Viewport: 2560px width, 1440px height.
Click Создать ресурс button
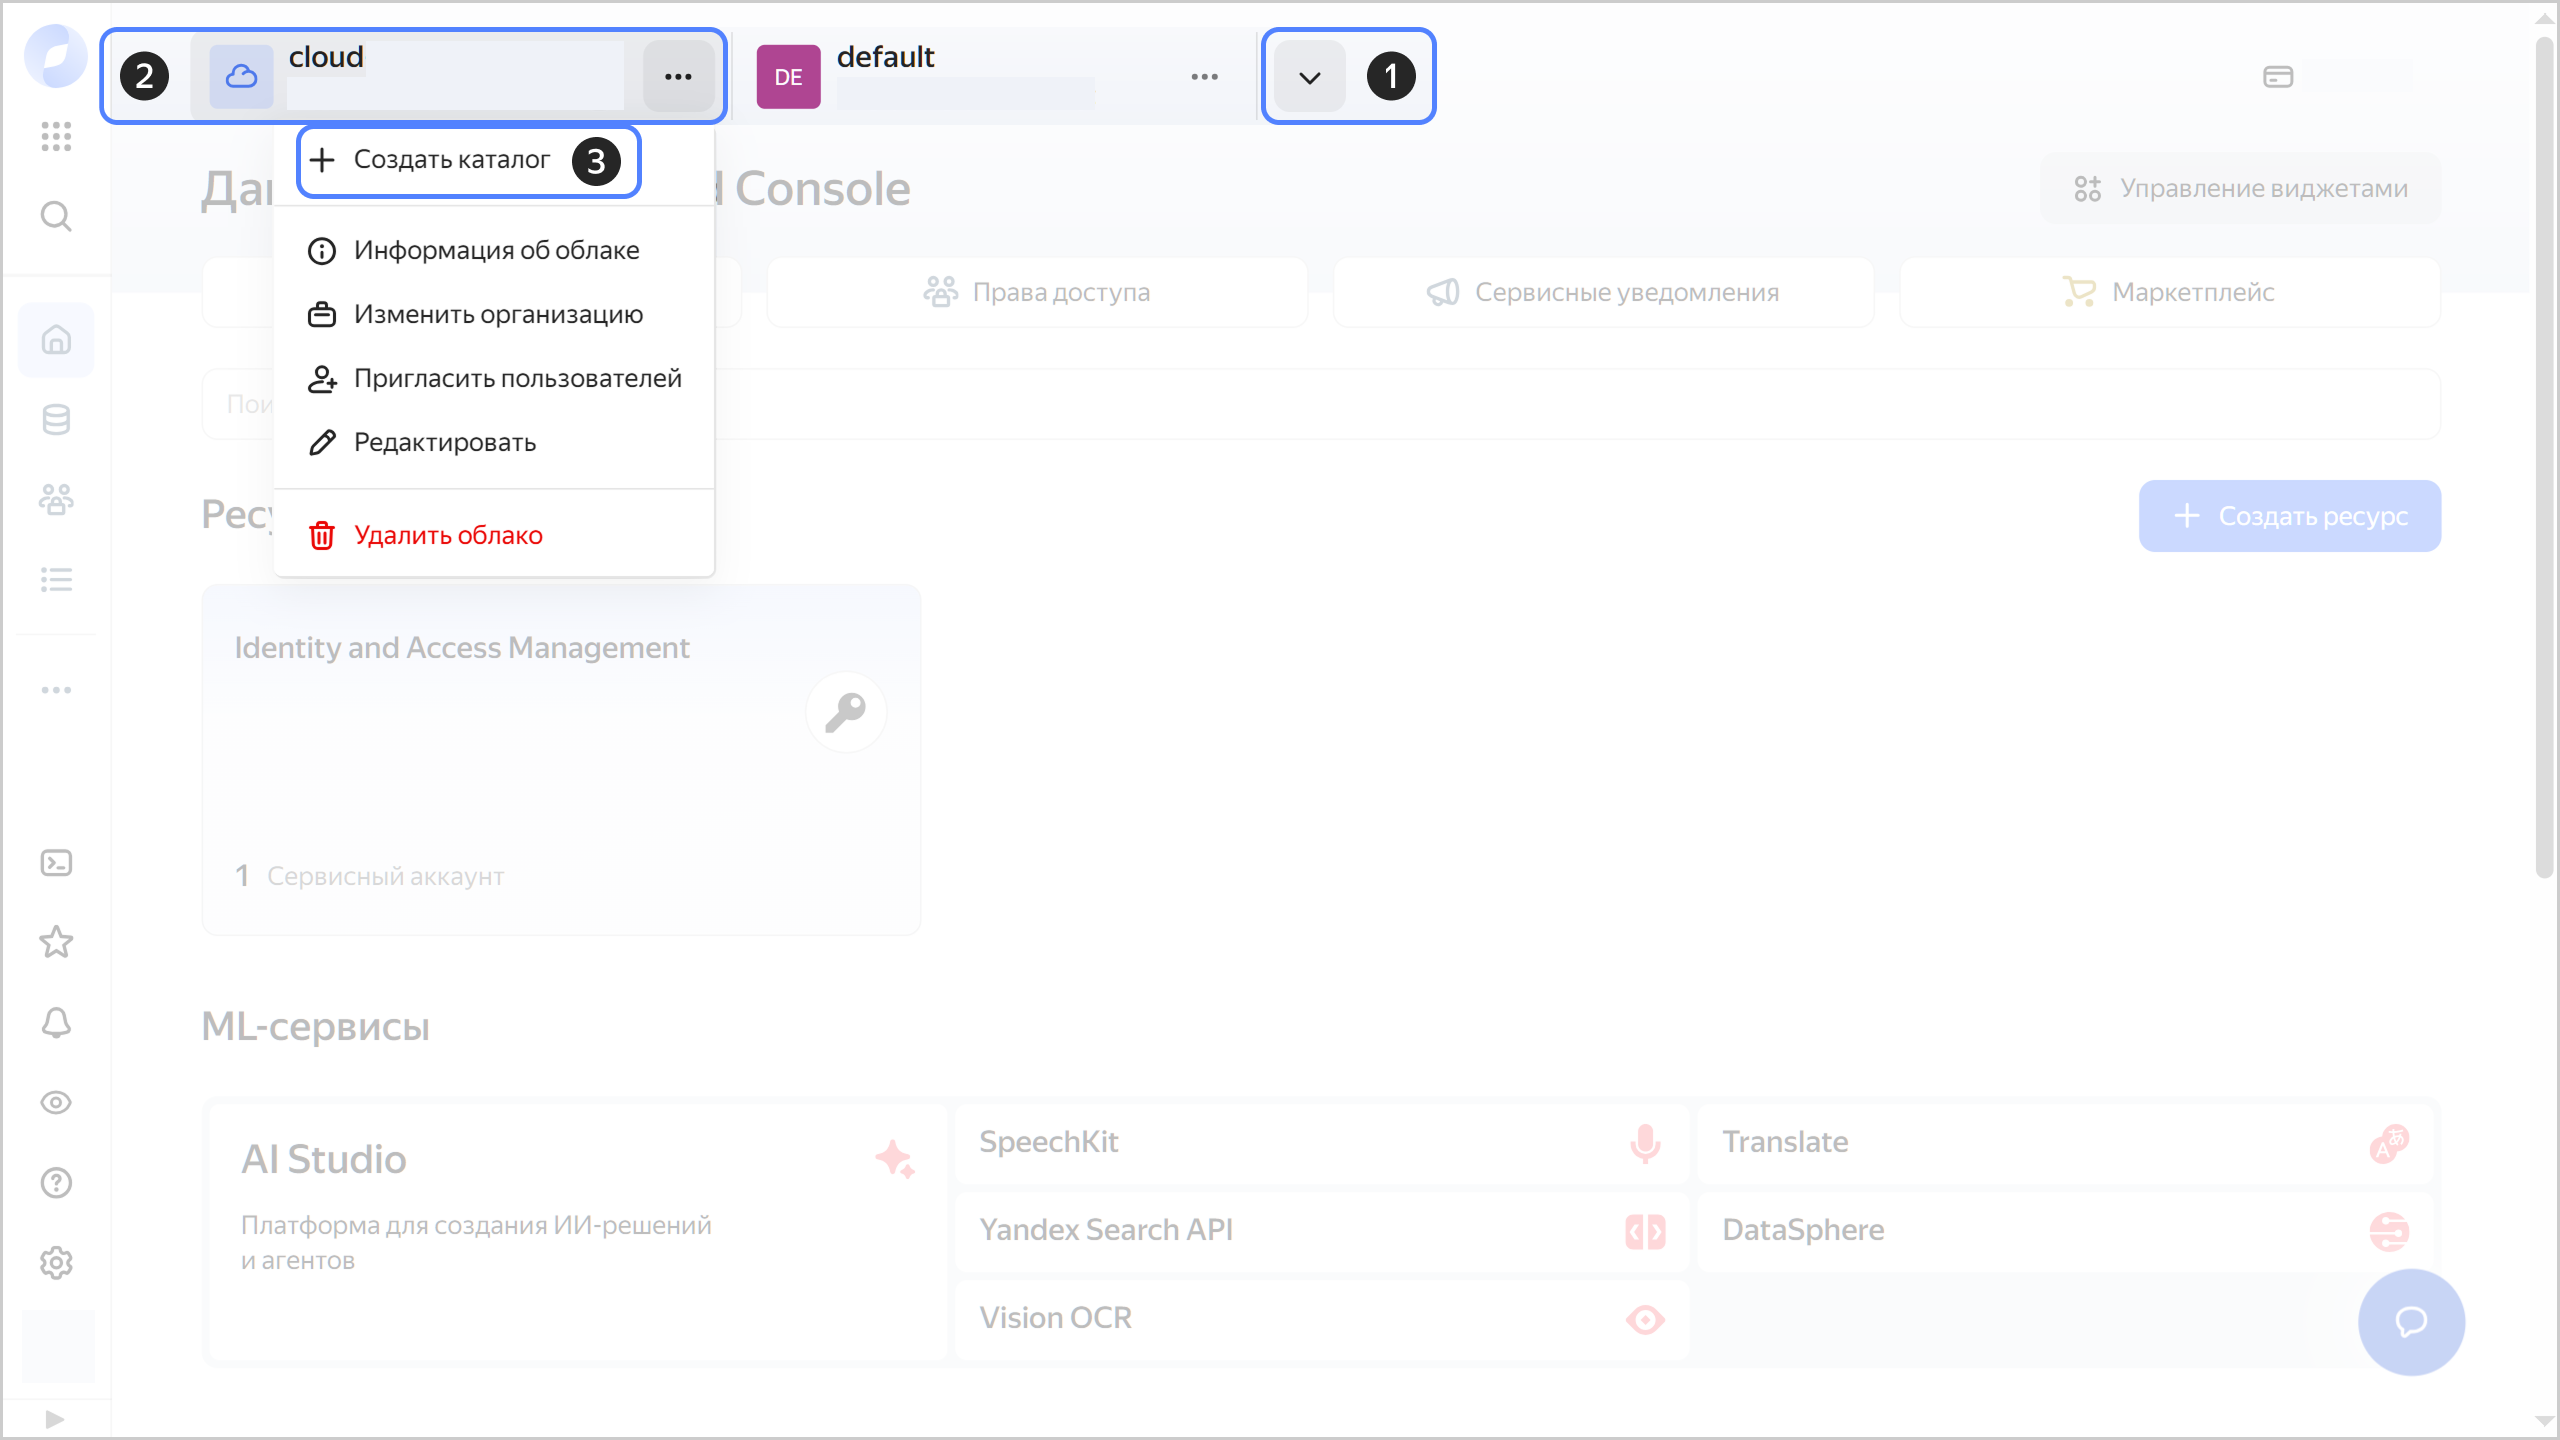point(2290,516)
